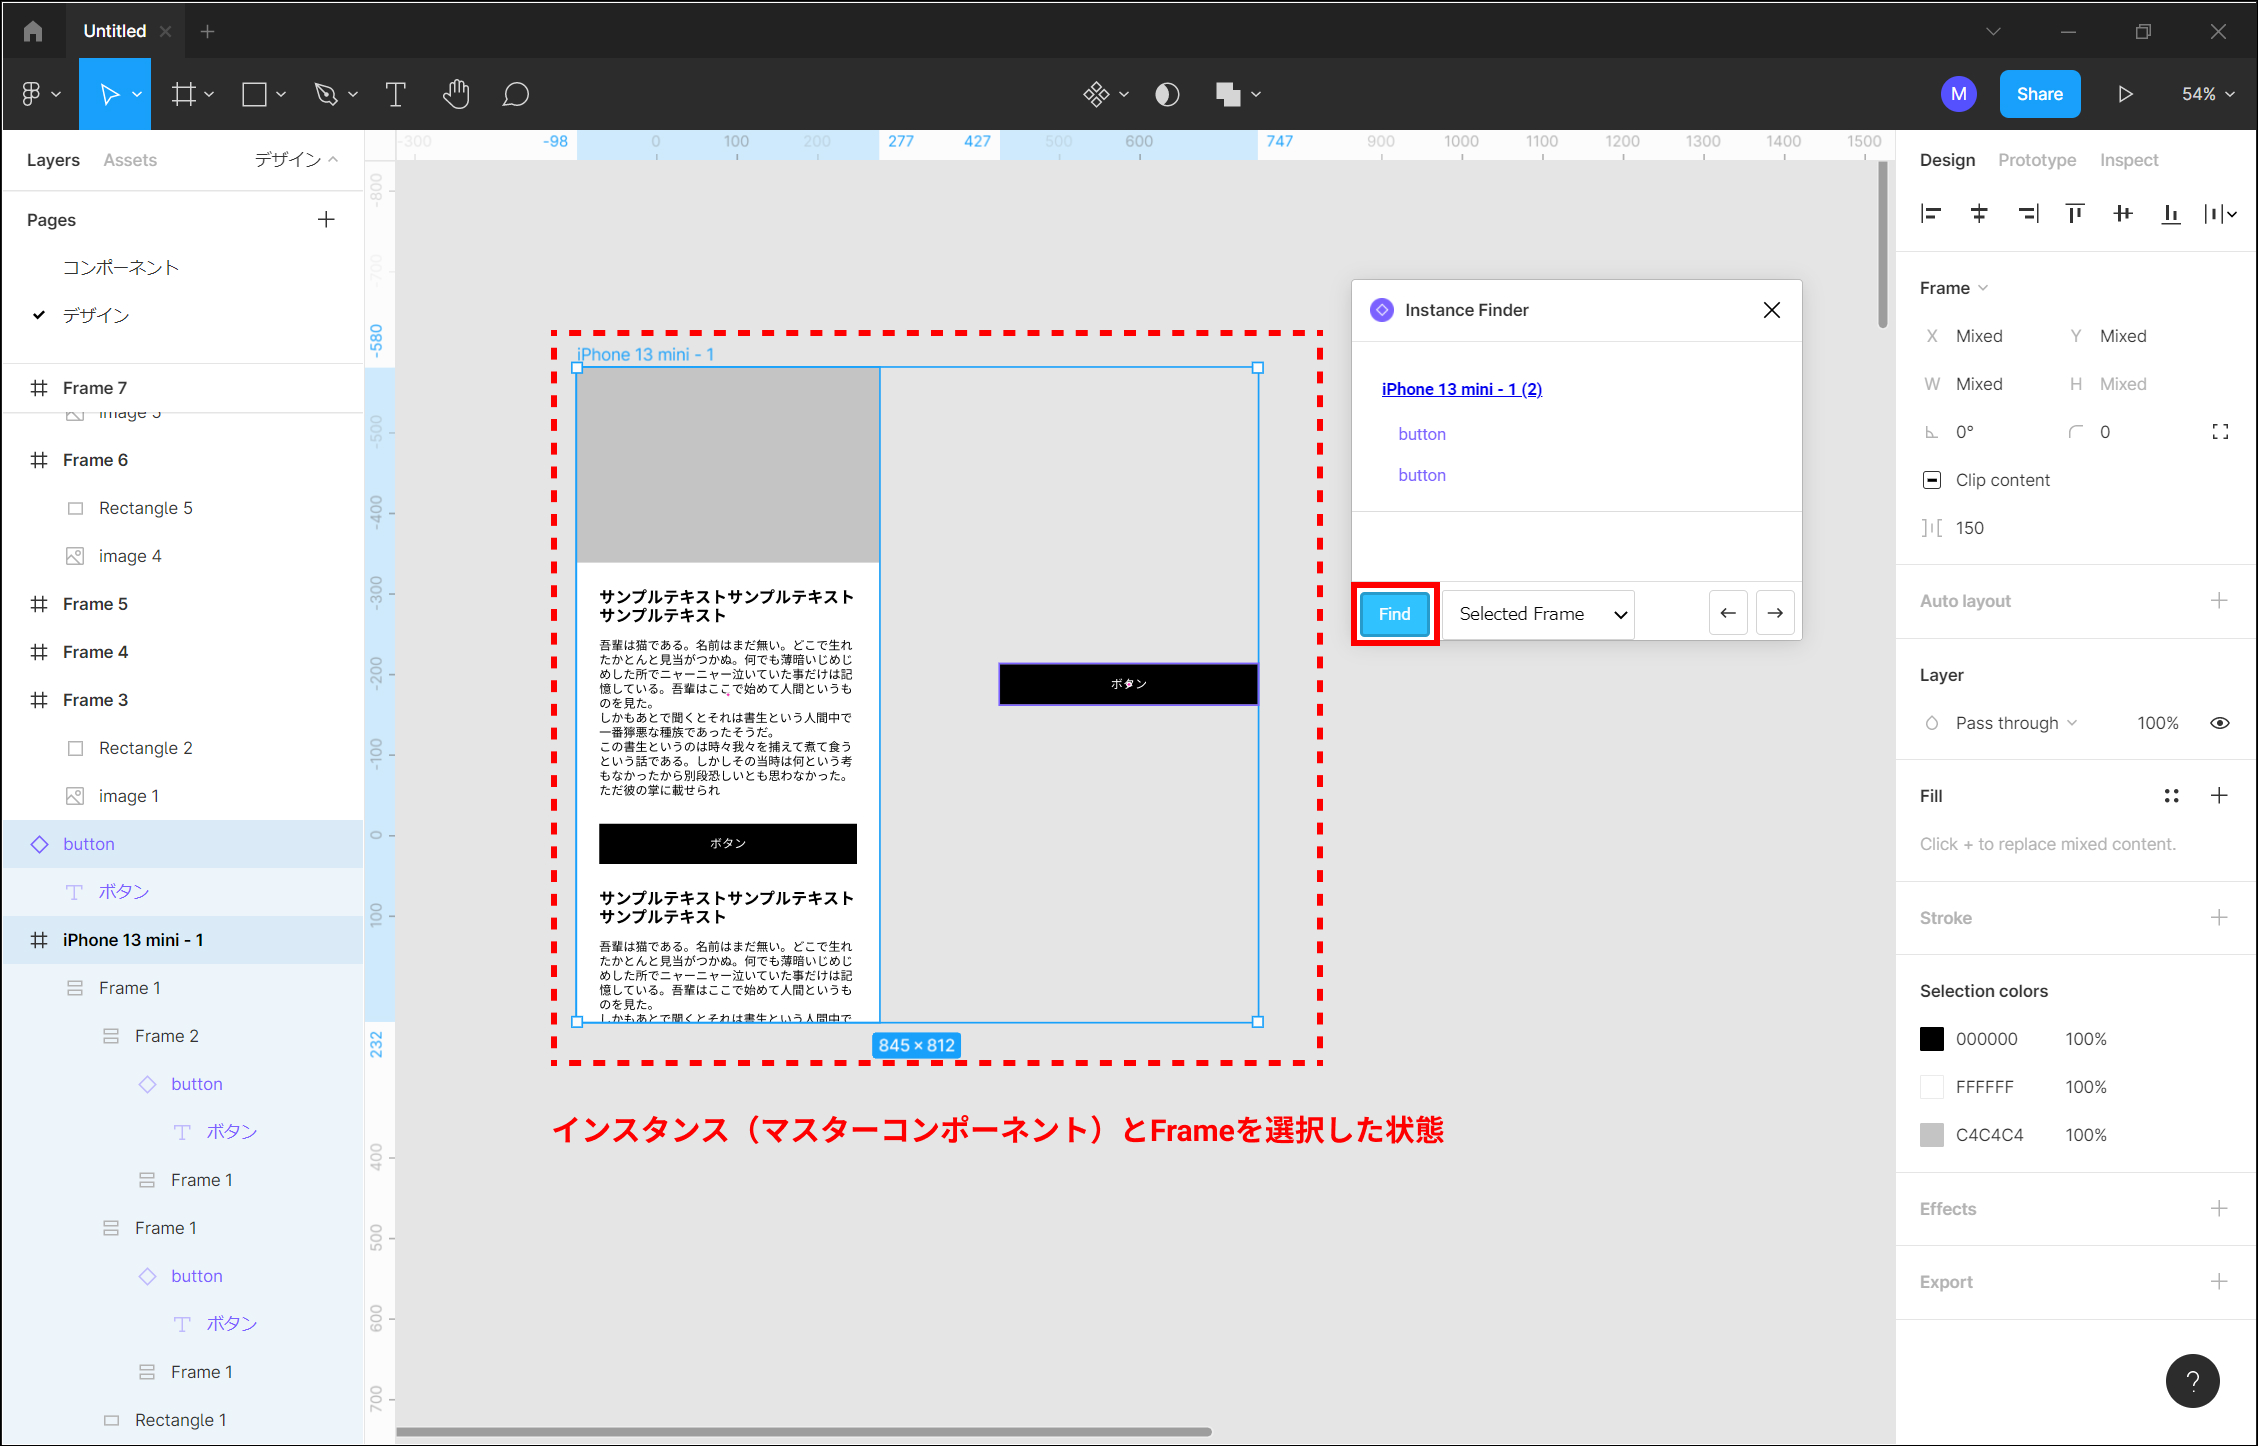Click the C4C4C4 color swatch
Viewport: 2258px width, 1446px height.
tap(1932, 1135)
